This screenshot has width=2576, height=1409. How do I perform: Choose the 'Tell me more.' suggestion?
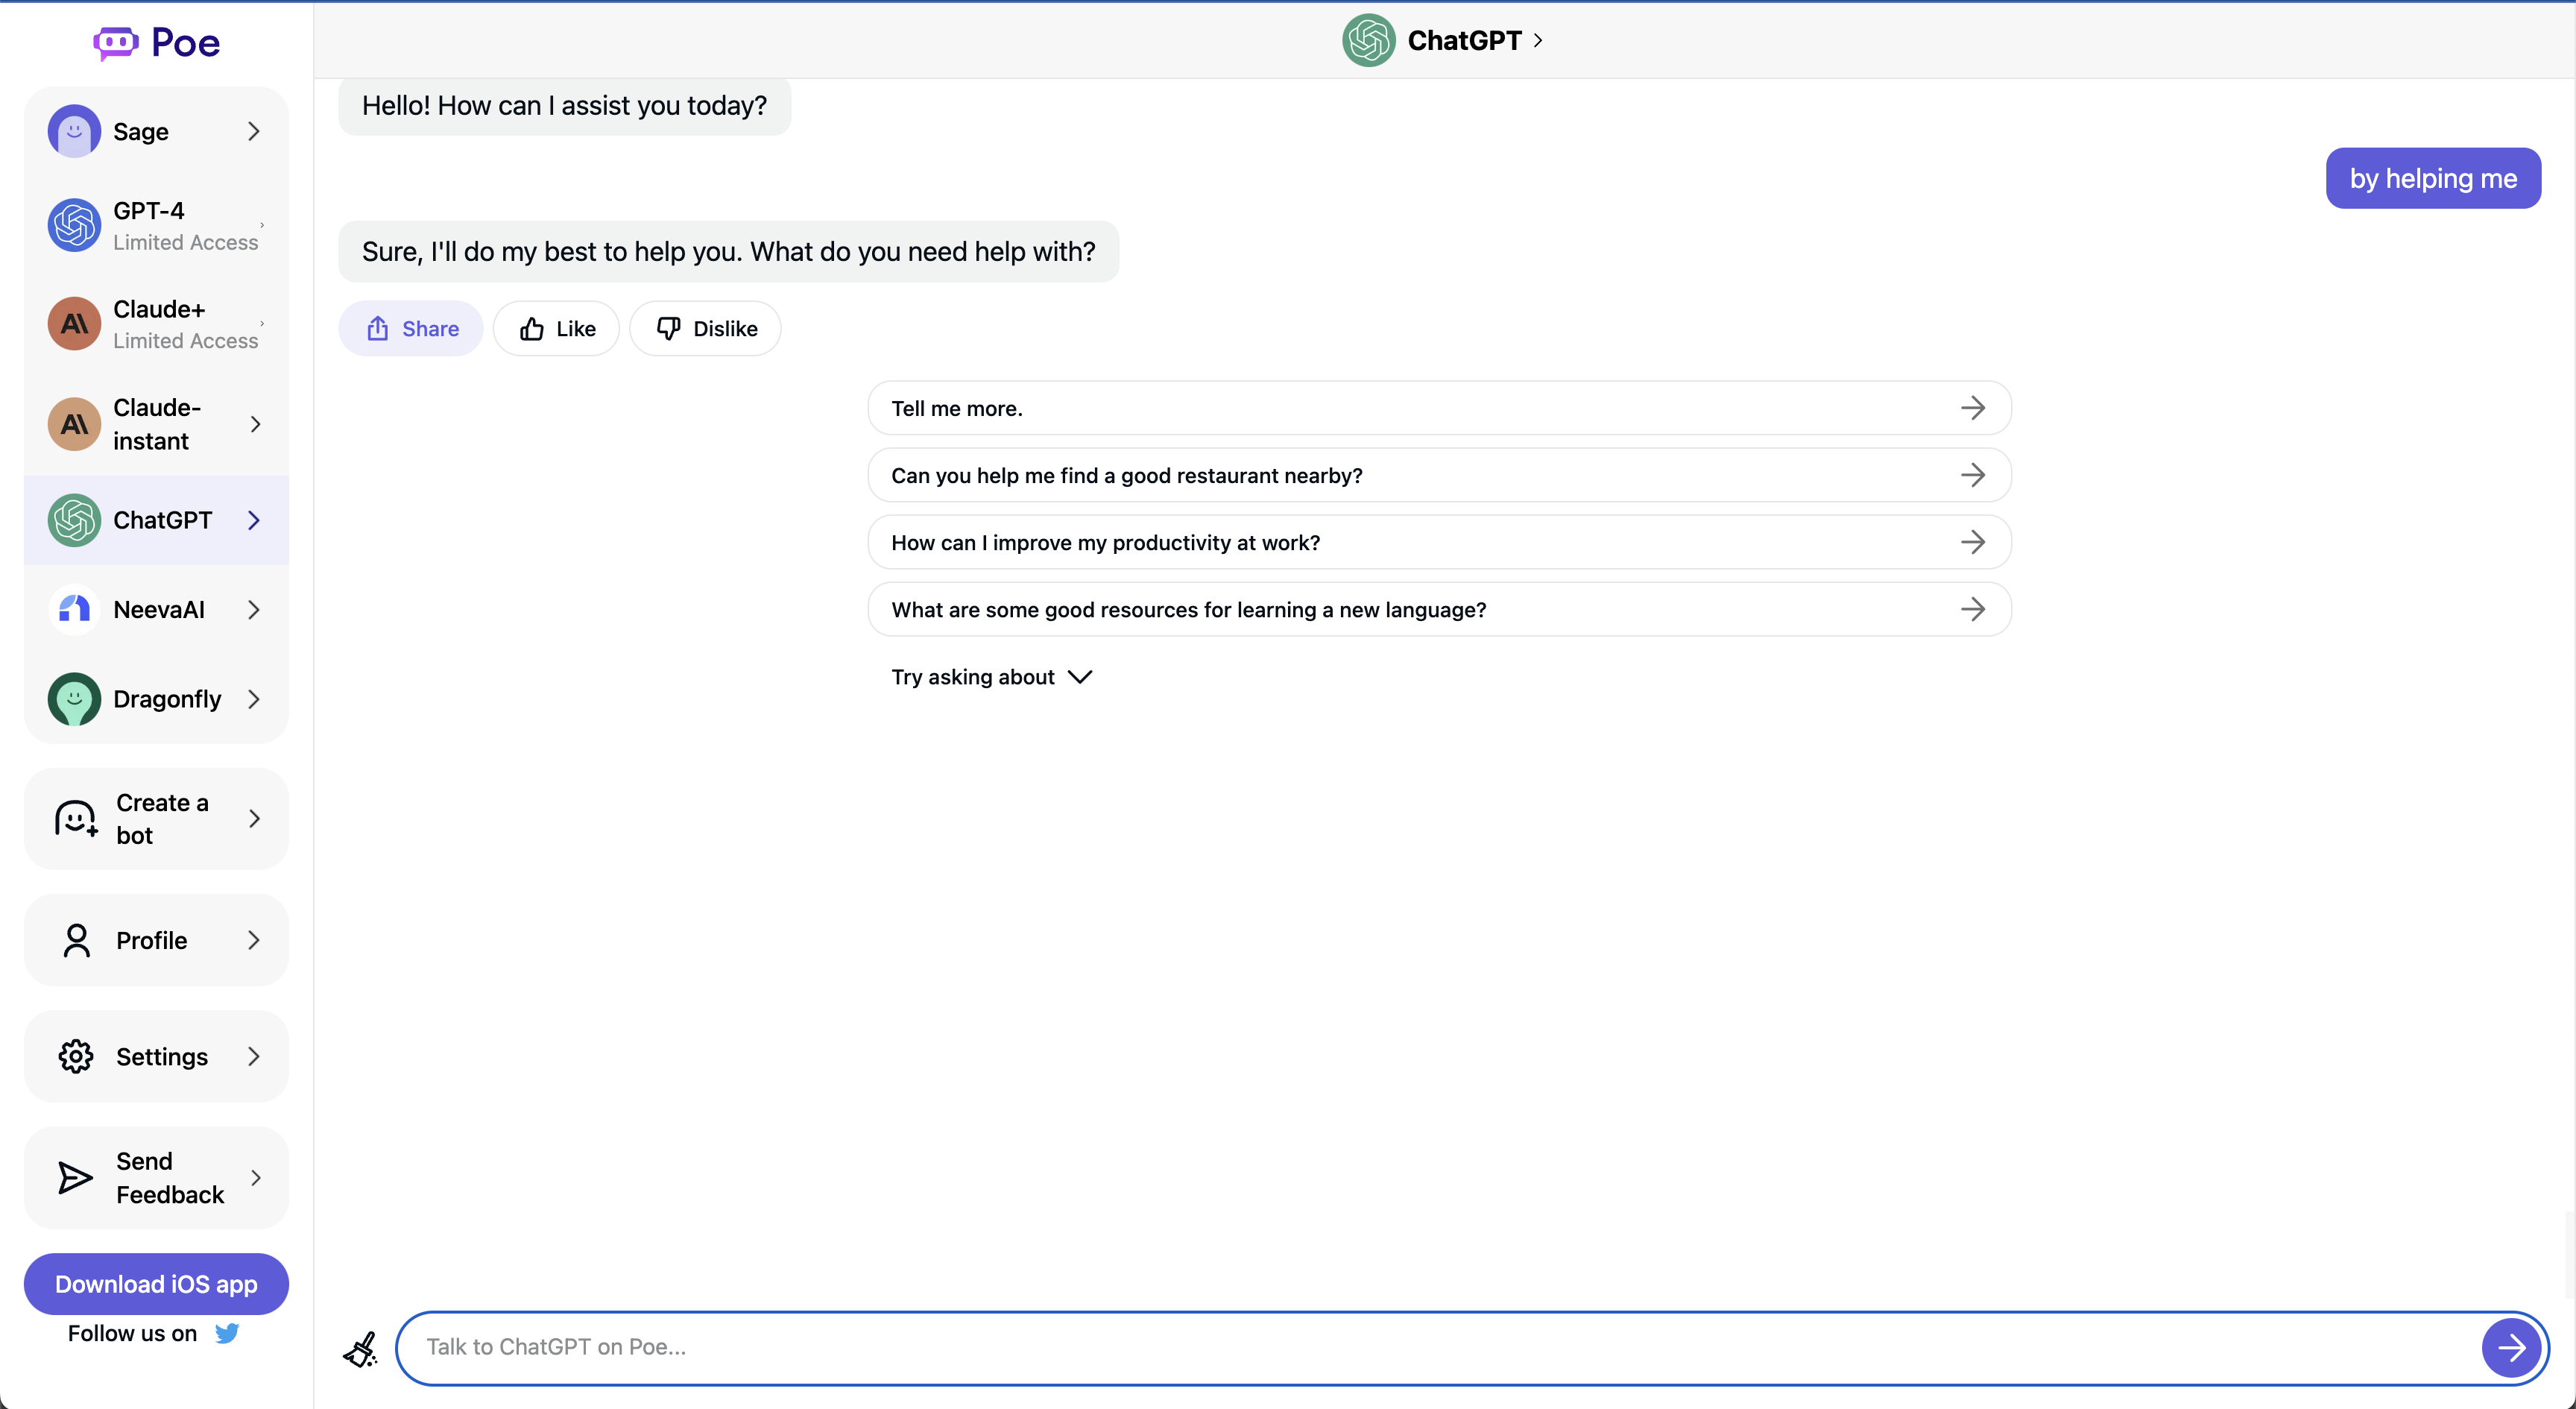tap(1438, 408)
